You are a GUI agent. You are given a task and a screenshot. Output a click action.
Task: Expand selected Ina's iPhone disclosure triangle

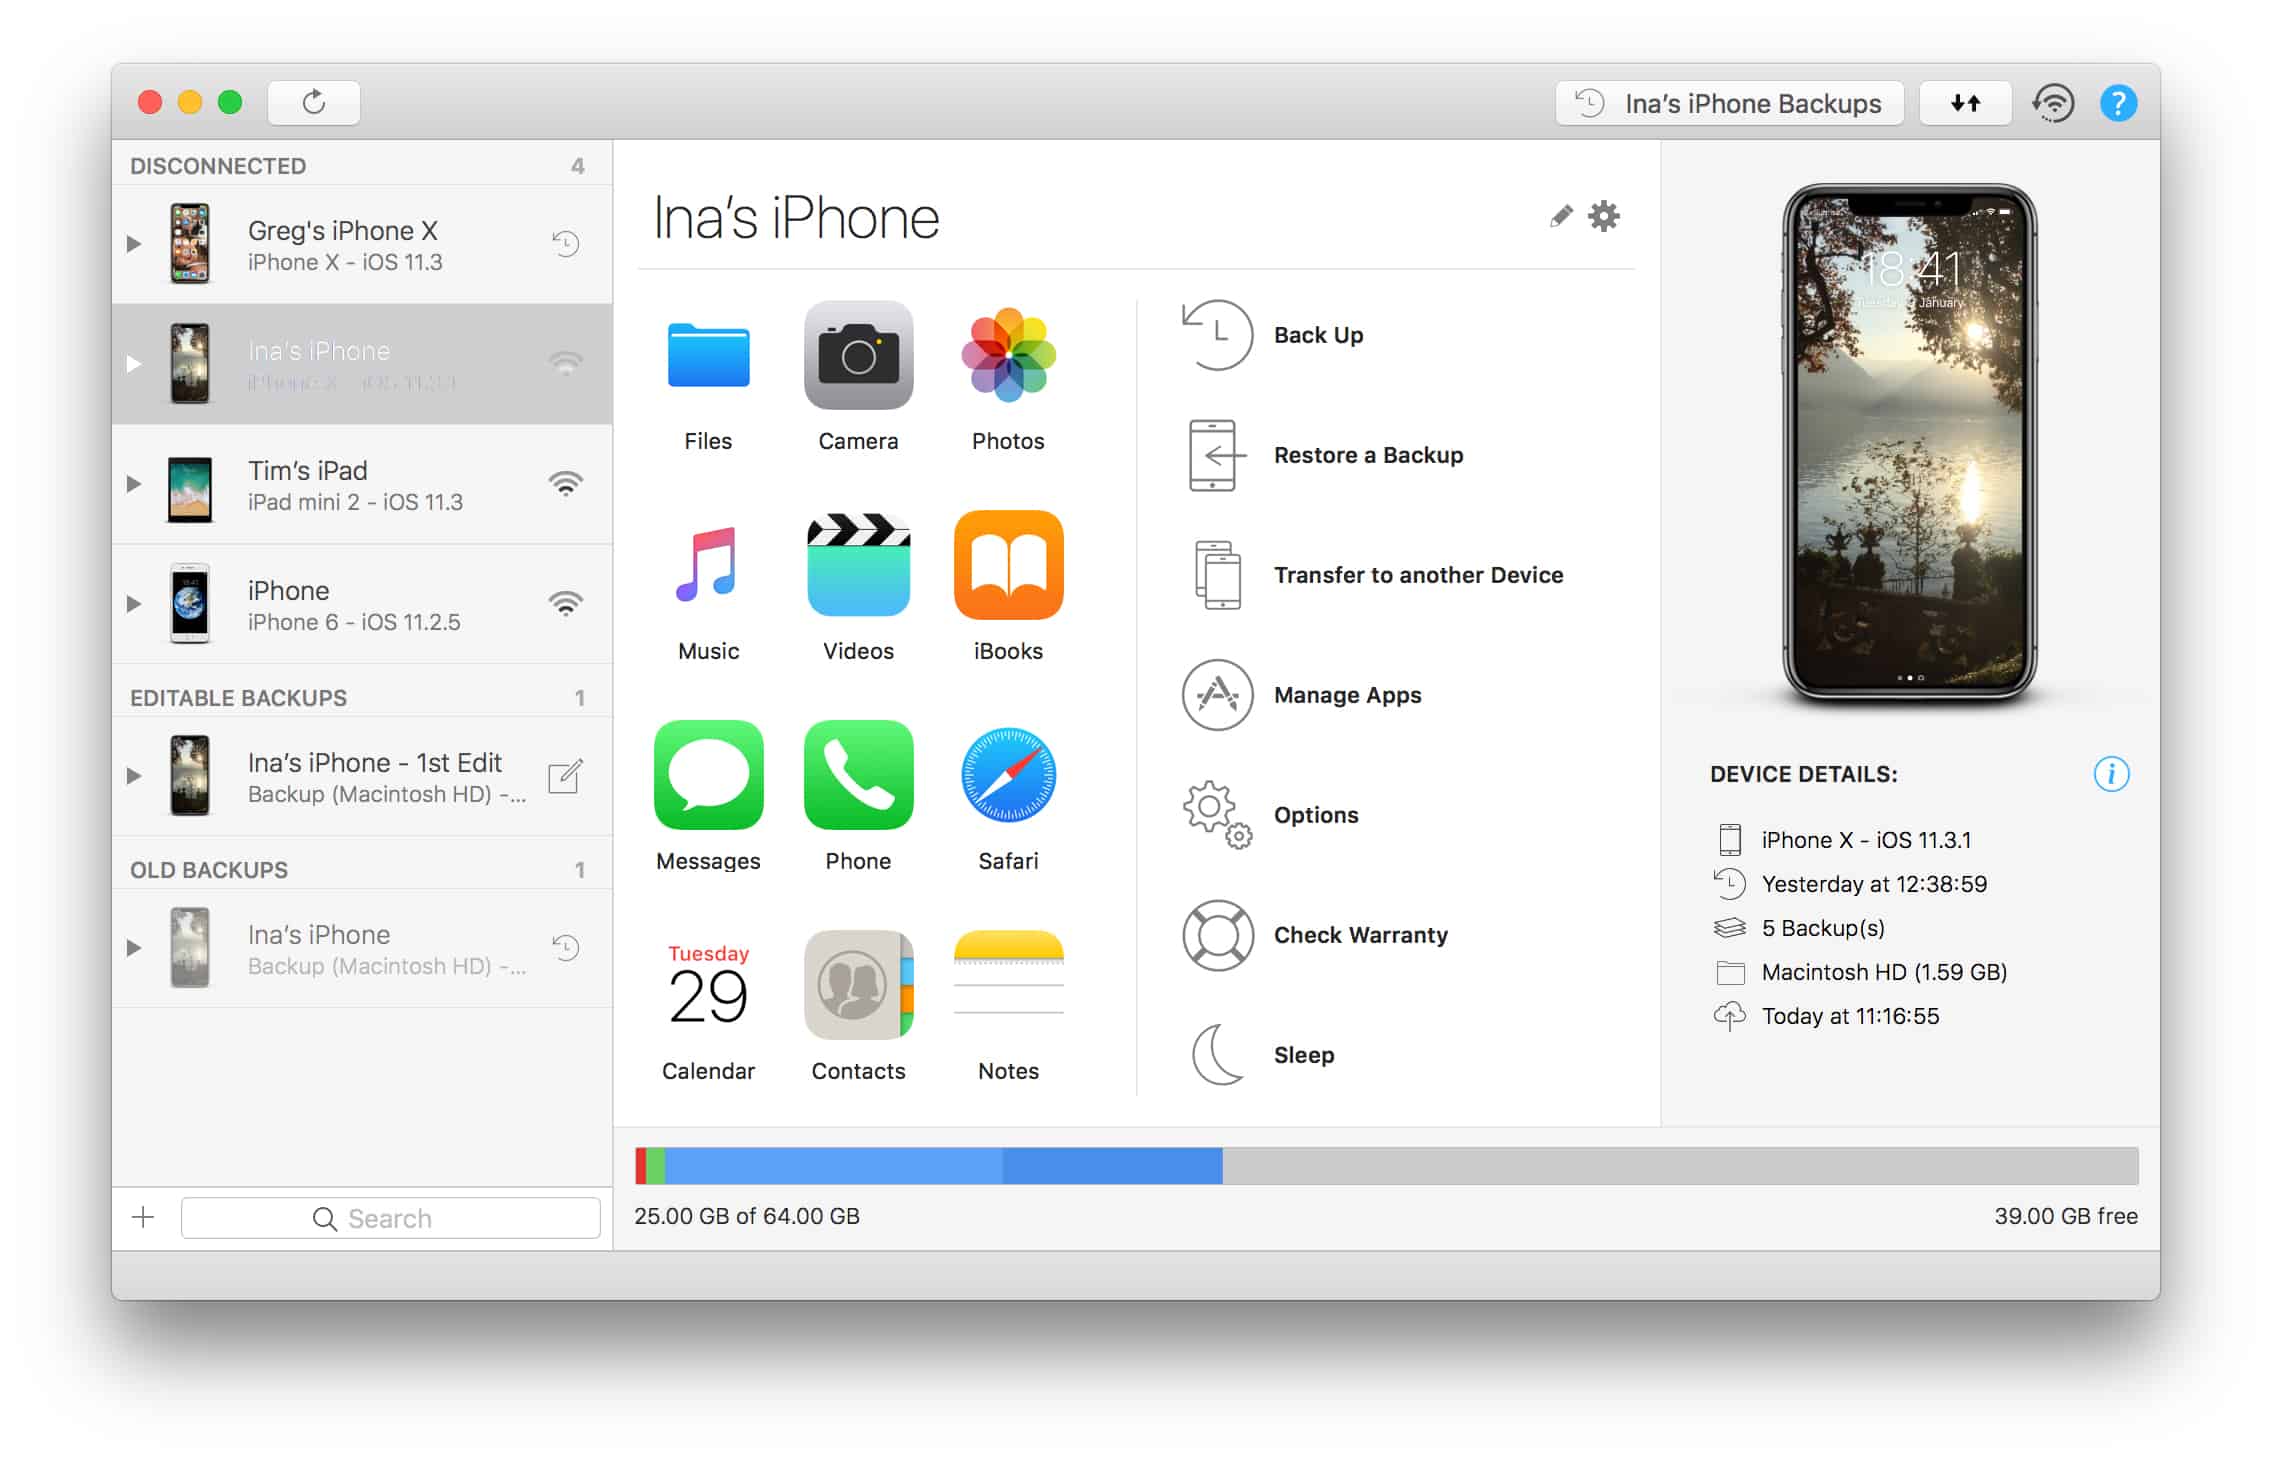tap(134, 364)
